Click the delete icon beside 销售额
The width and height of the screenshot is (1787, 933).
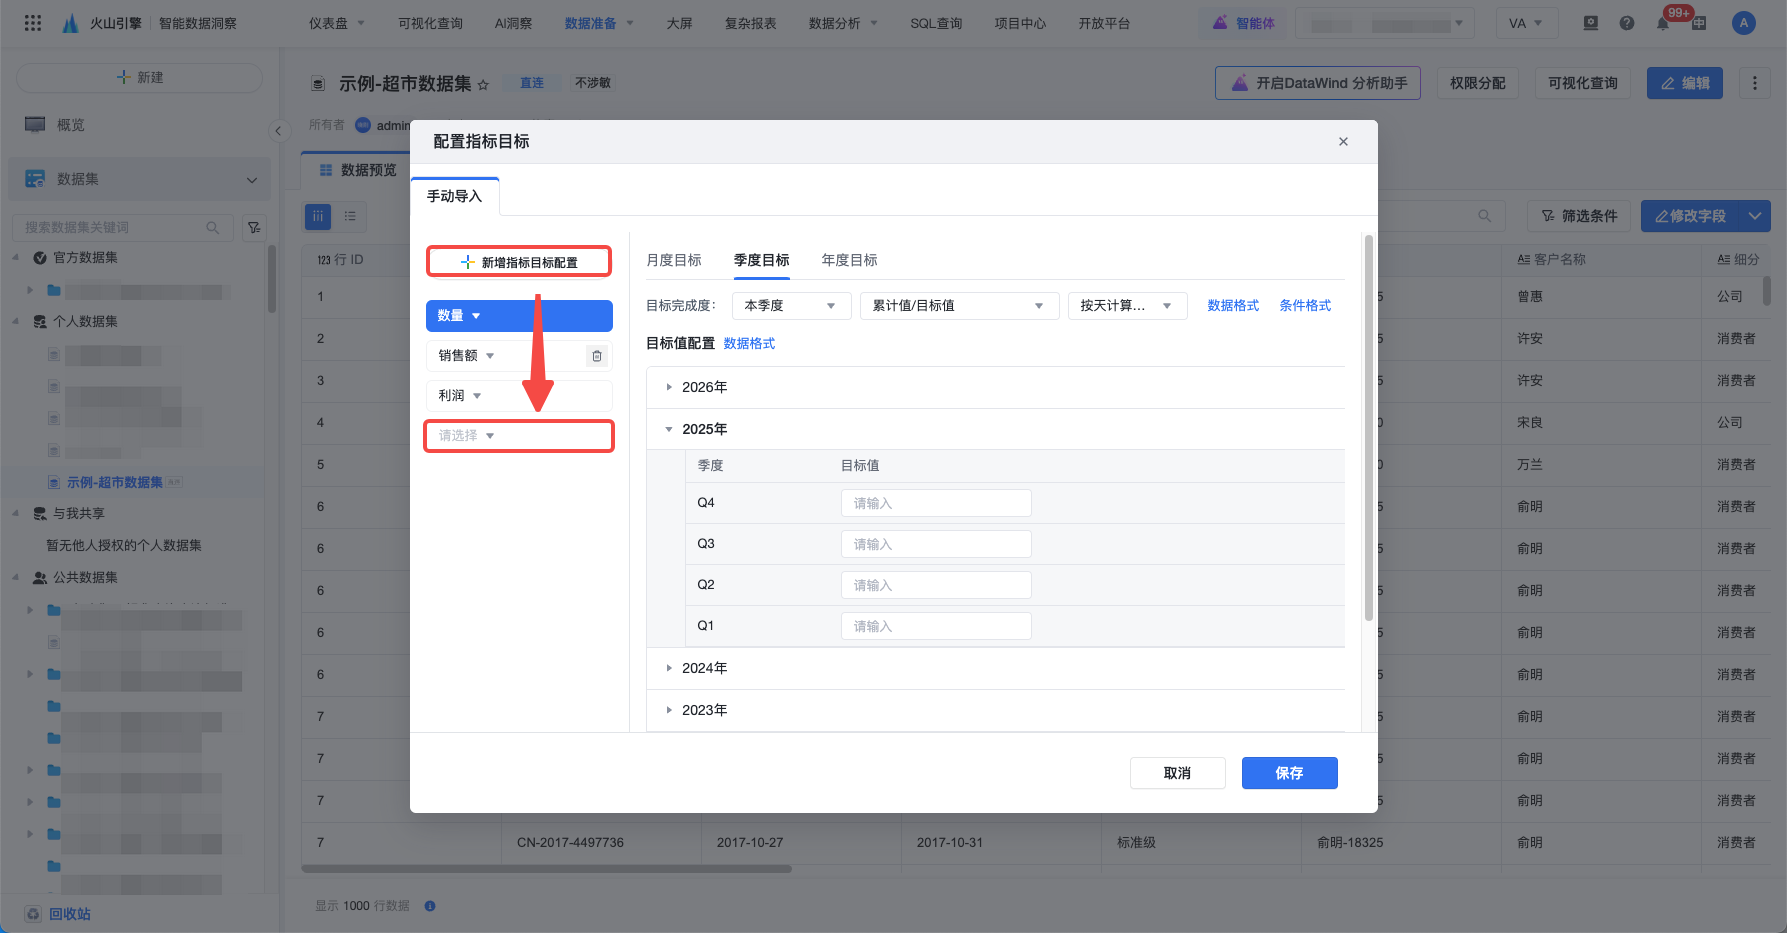pyautogui.click(x=597, y=356)
